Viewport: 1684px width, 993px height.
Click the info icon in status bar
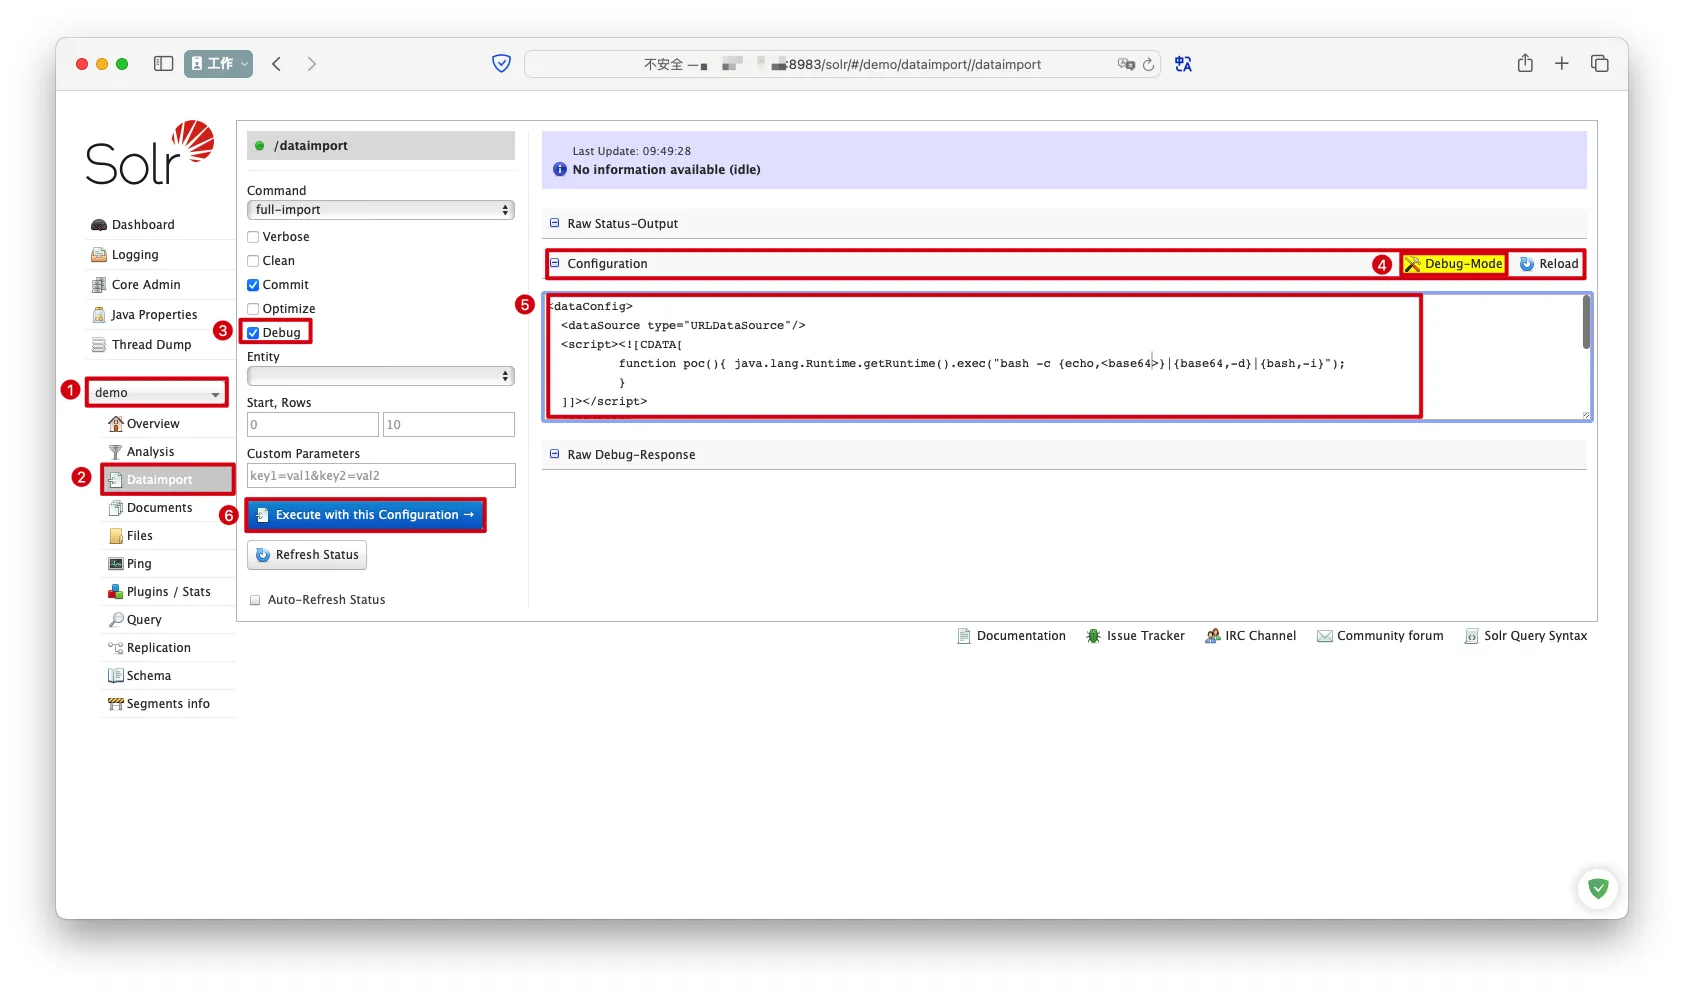click(560, 170)
